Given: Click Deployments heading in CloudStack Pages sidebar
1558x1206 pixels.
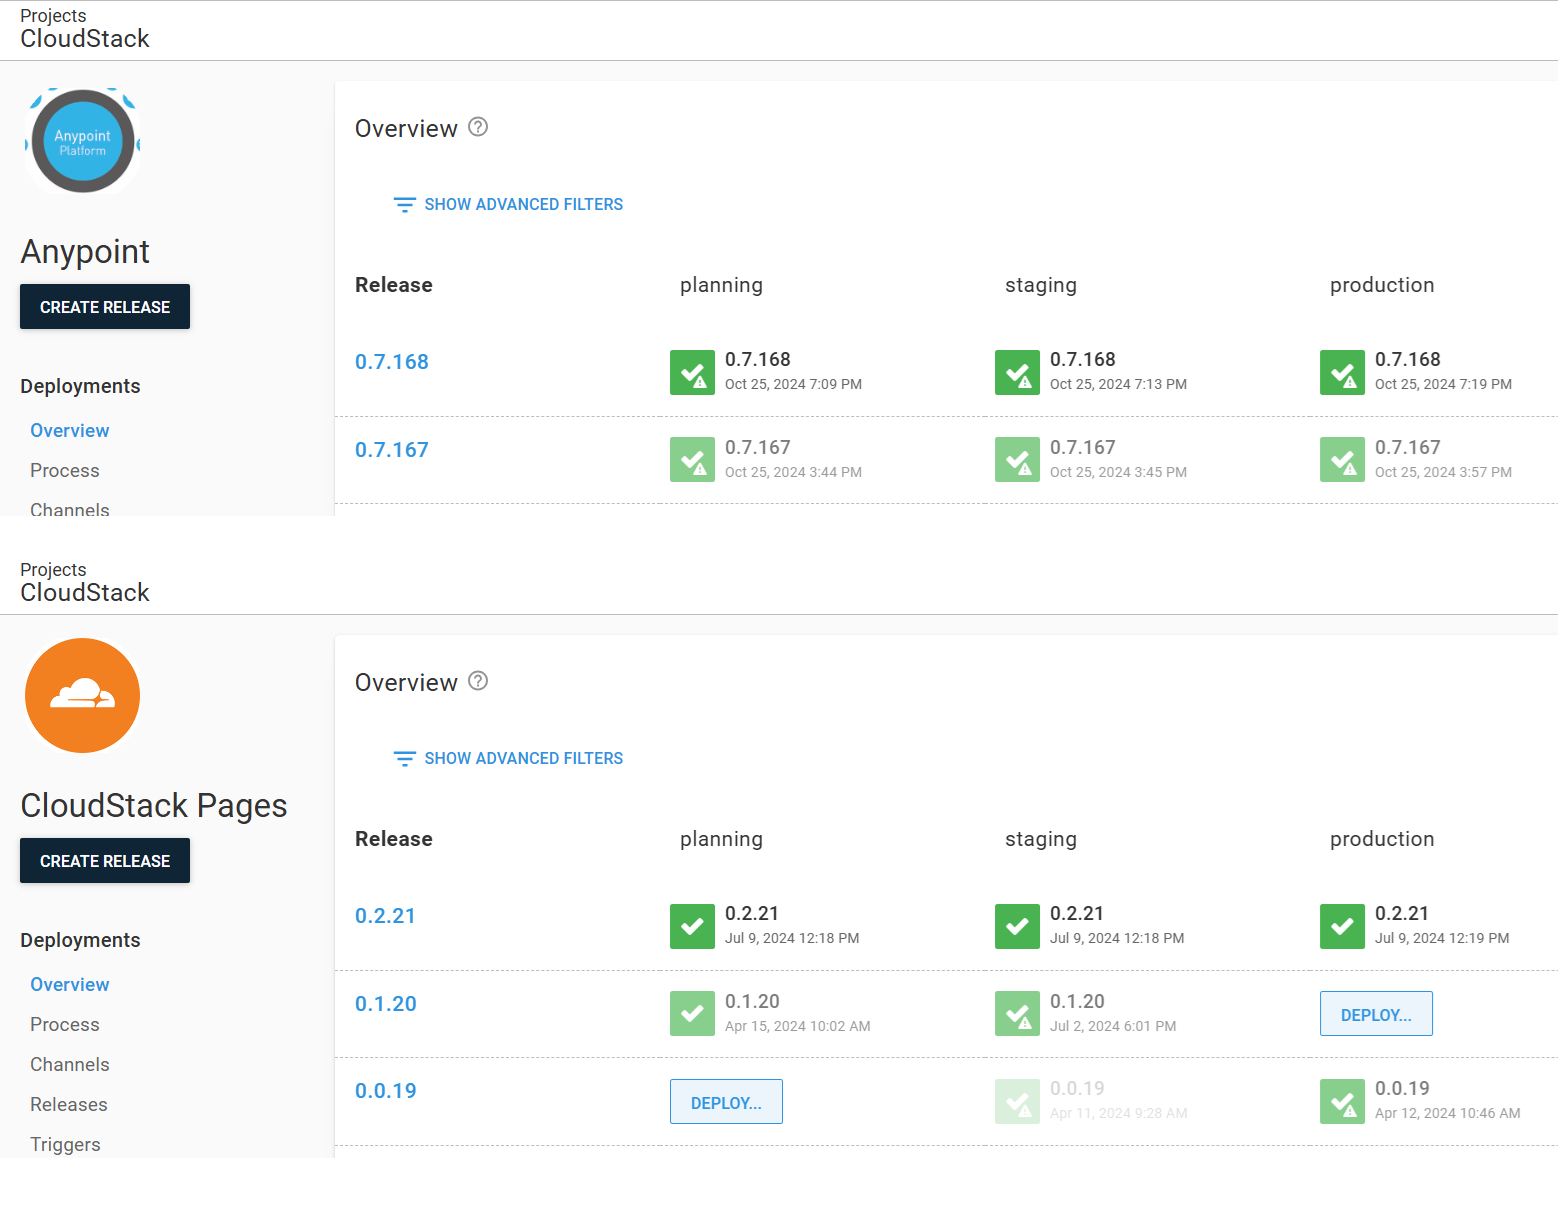Looking at the screenshot, I should pyautogui.click(x=80, y=941).
